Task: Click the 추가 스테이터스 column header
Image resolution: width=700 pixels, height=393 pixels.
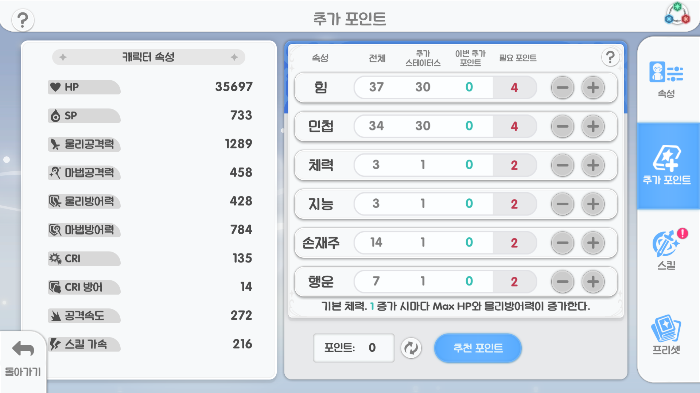Action: pyautogui.click(x=423, y=59)
